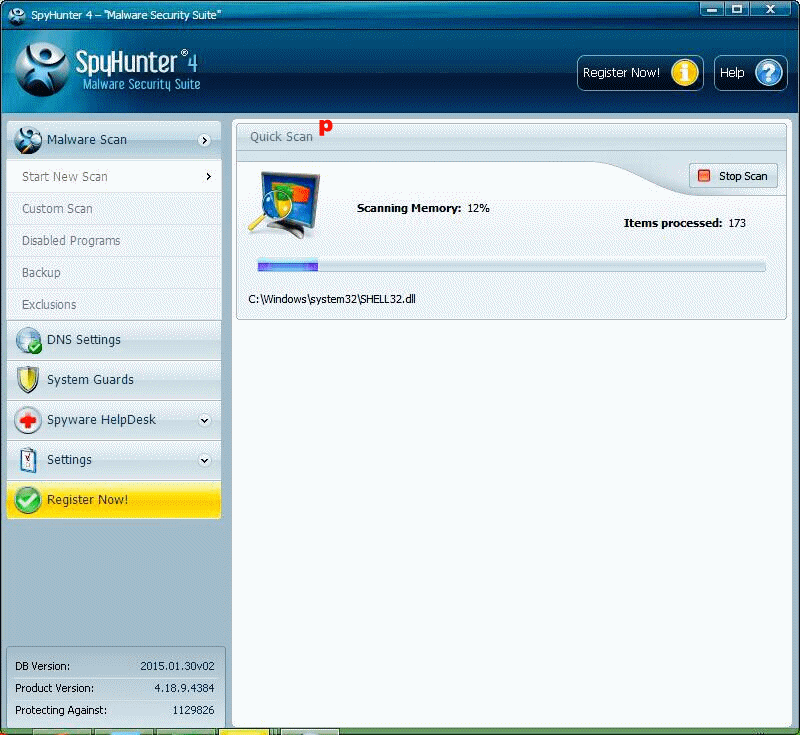This screenshot has height=735, width=800.
Task: Click the green checkmark Register Now! icon
Action: pyautogui.click(x=28, y=500)
